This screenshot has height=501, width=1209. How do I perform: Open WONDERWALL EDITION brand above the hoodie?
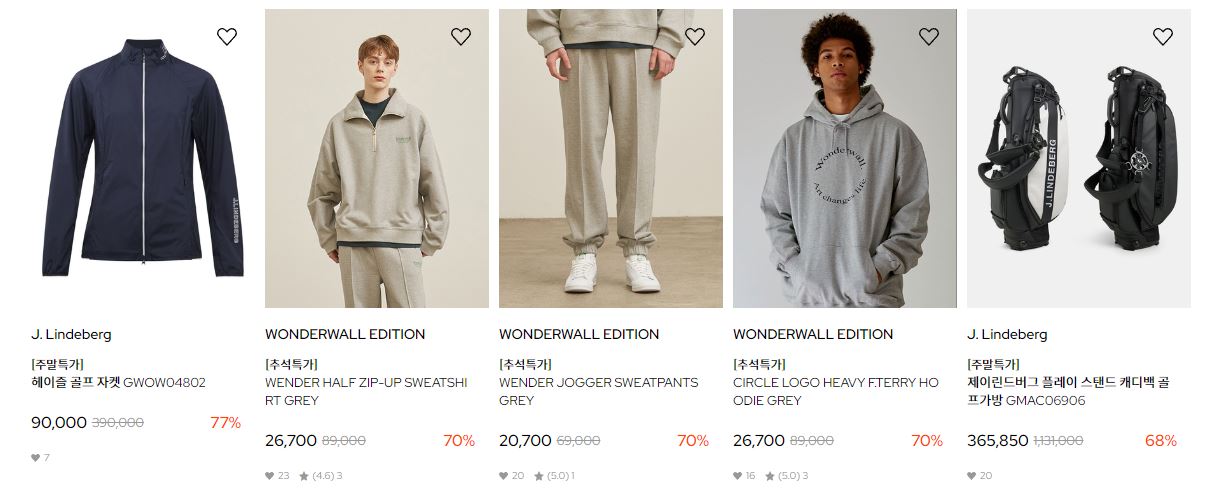813,334
